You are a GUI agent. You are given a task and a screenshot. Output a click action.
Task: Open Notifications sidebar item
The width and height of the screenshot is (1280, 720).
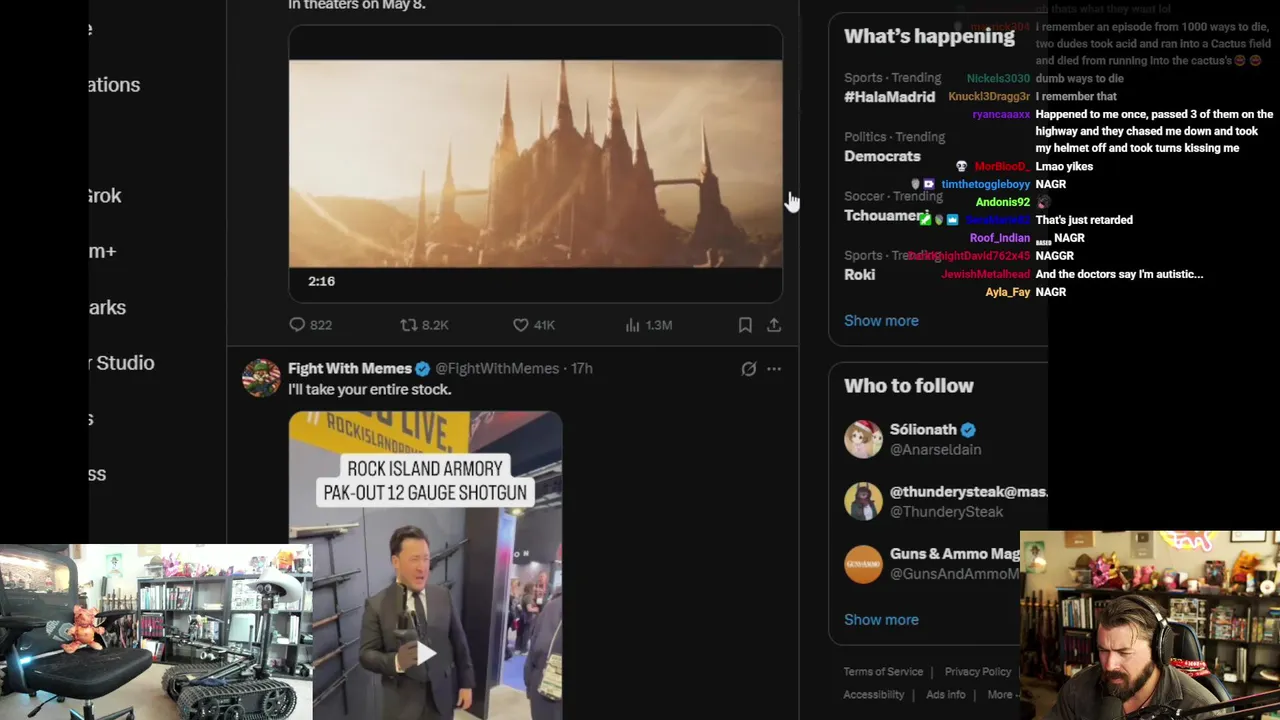click(x=113, y=85)
